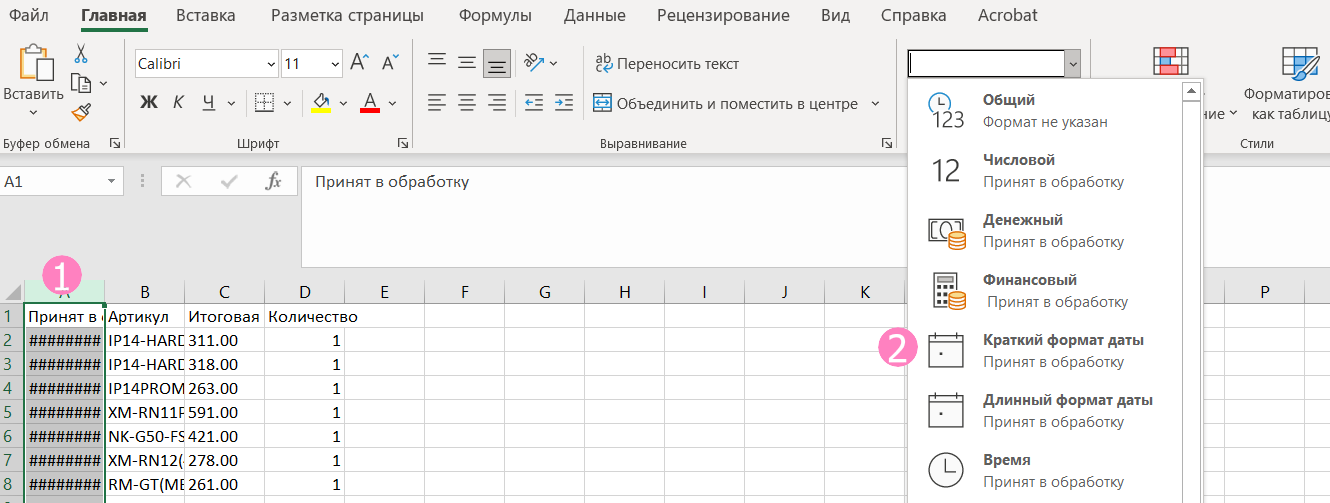Viewport: 1330px width, 503px height.
Task: Align text right
Action: pyautogui.click(x=496, y=102)
